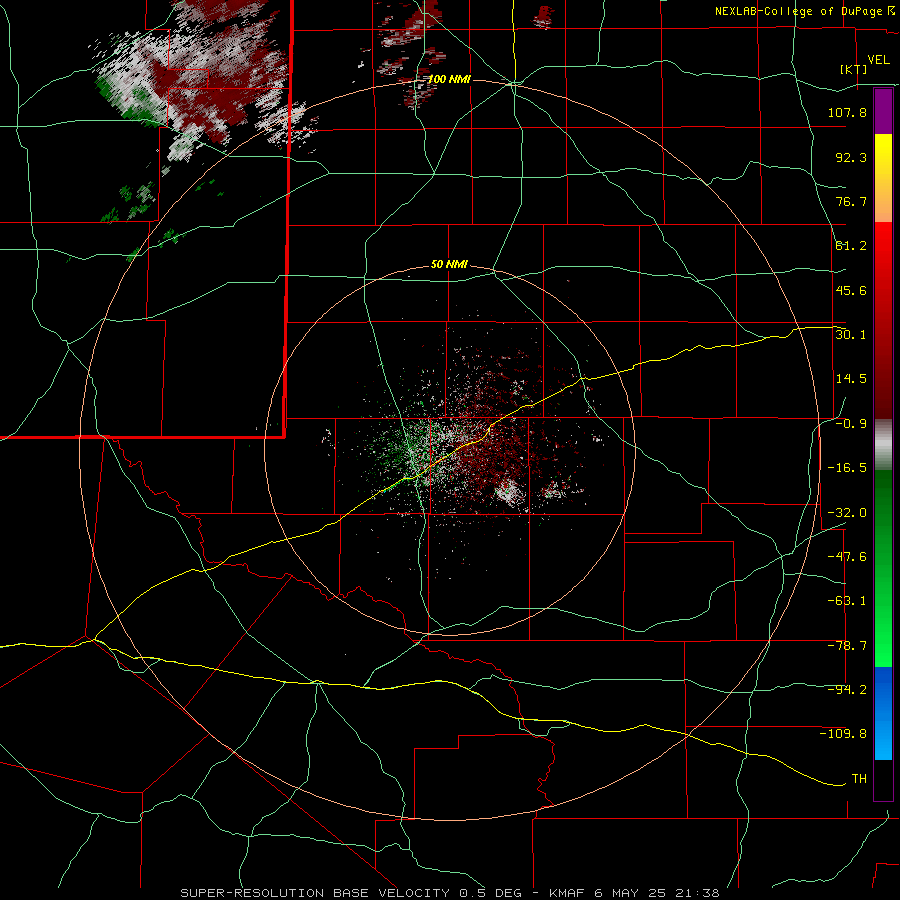Click the 92.3 legend value
The height and width of the screenshot is (900, 900).
point(851,157)
